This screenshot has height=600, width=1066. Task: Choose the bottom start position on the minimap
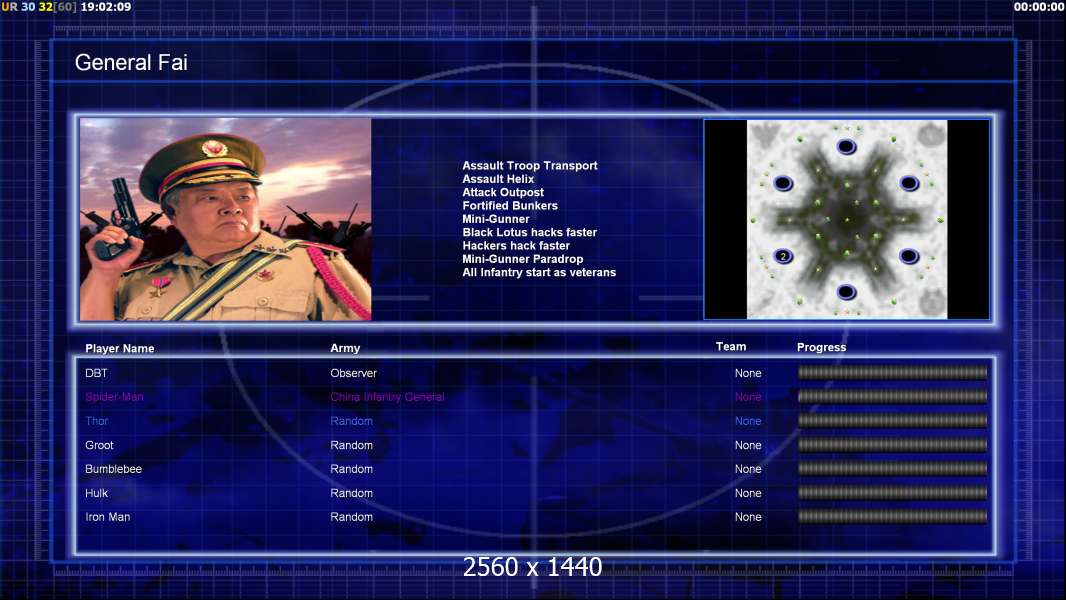[x=846, y=292]
